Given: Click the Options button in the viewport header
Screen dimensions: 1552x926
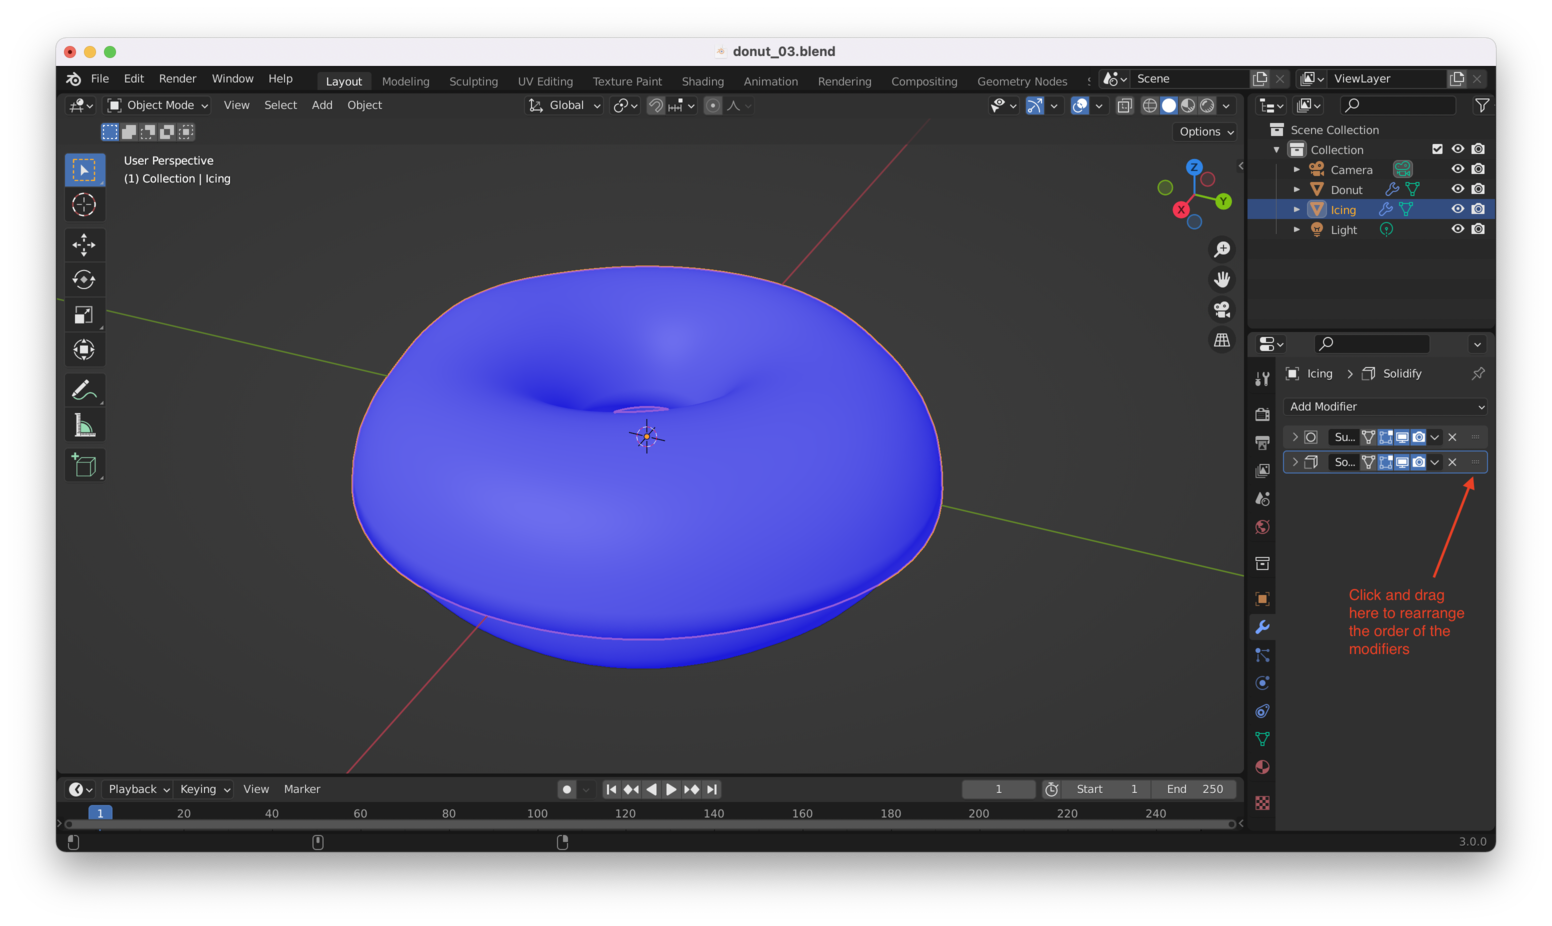Looking at the screenshot, I should coord(1204,131).
